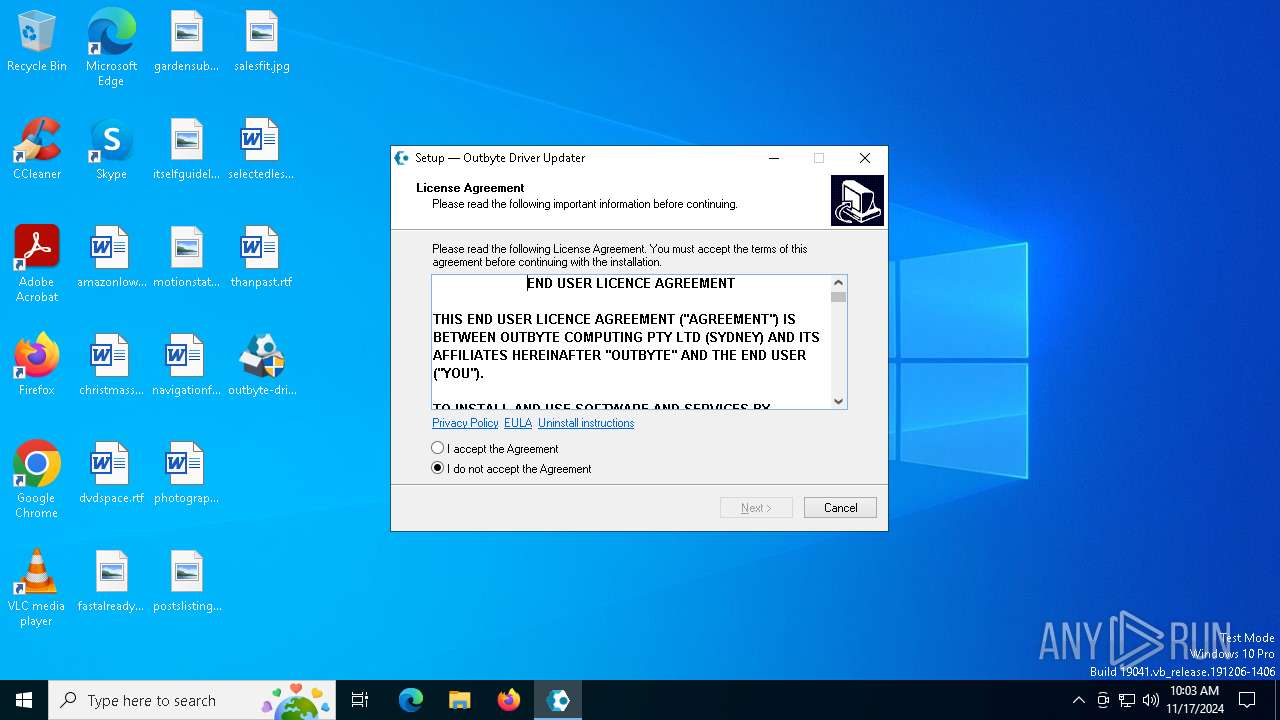Open Skype desktop shortcut
Image resolution: width=1280 pixels, height=720 pixels.
pyautogui.click(x=111, y=150)
